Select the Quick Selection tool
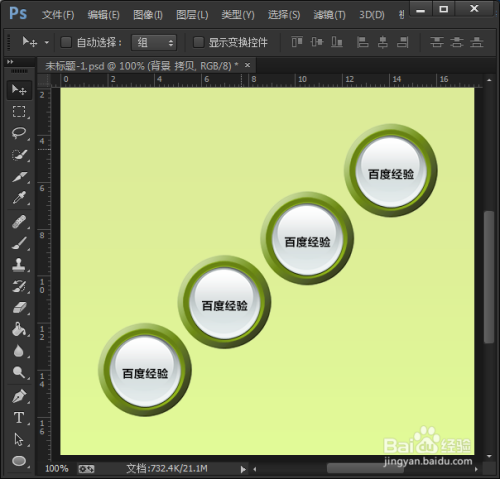 [x=19, y=155]
